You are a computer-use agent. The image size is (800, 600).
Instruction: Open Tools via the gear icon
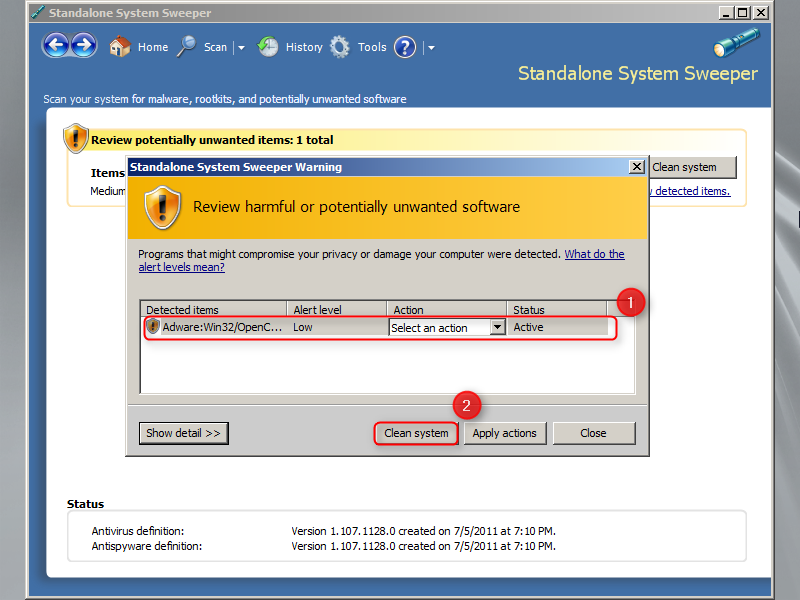pos(340,46)
